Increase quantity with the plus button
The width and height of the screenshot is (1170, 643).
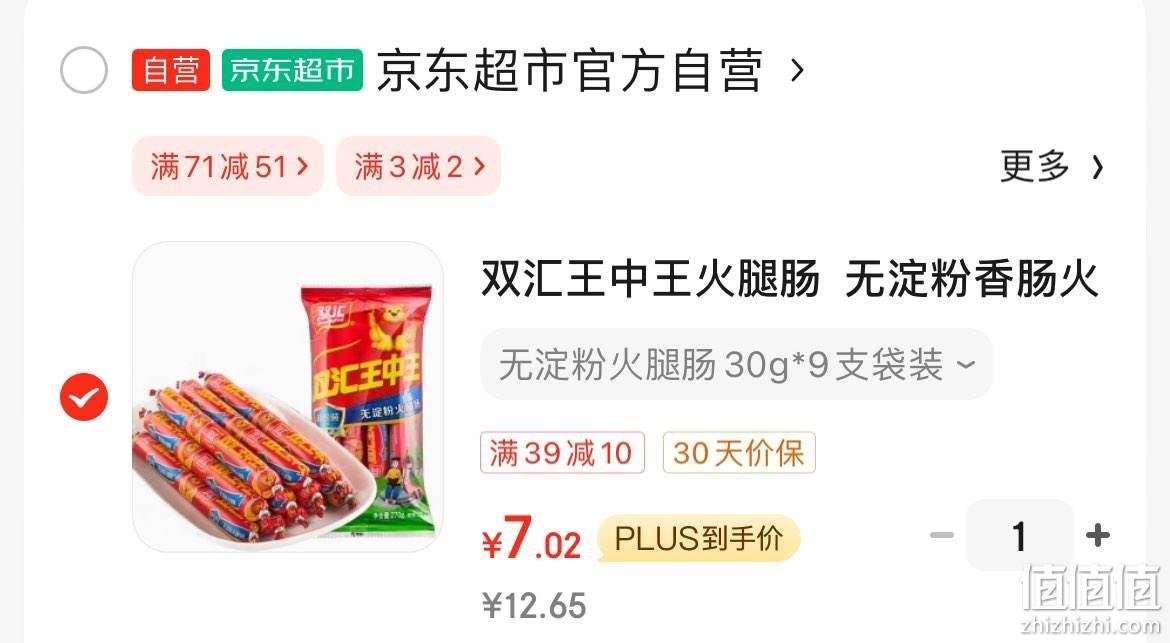point(1098,535)
